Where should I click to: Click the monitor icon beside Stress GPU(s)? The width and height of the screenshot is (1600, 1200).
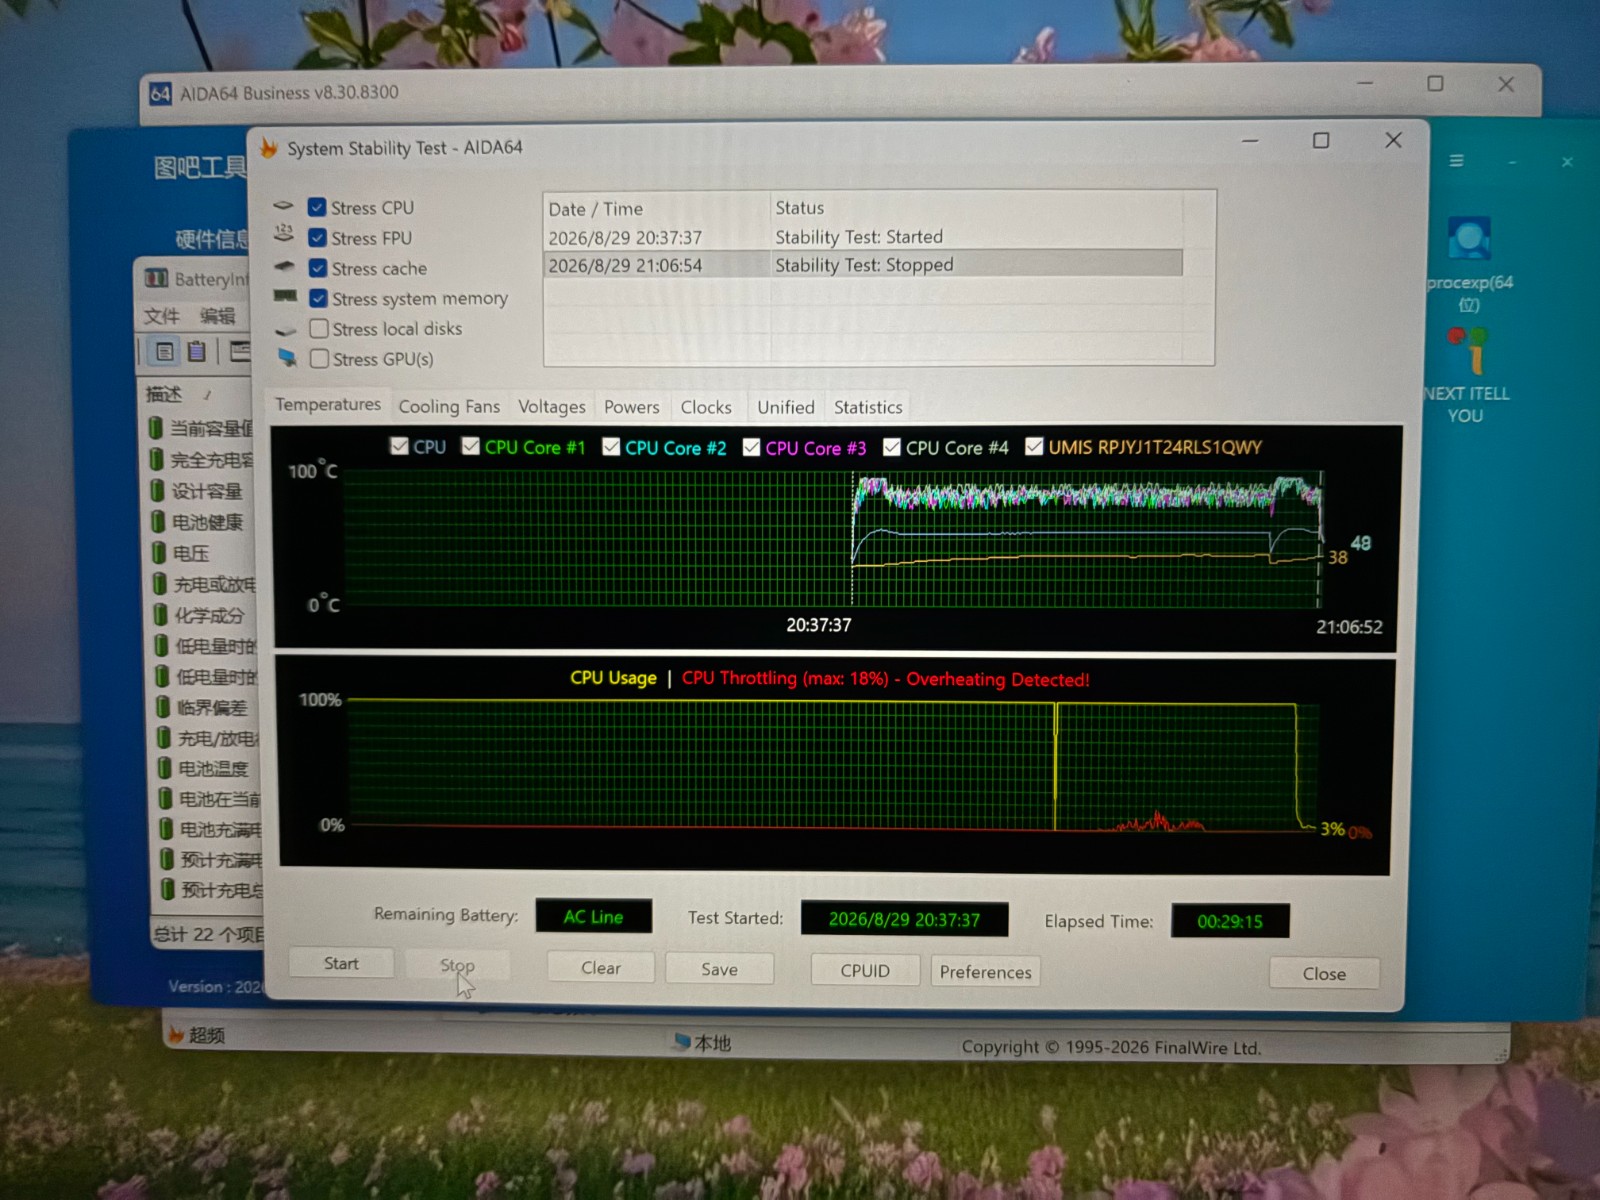pyautogui.click(x=288, y=357)
